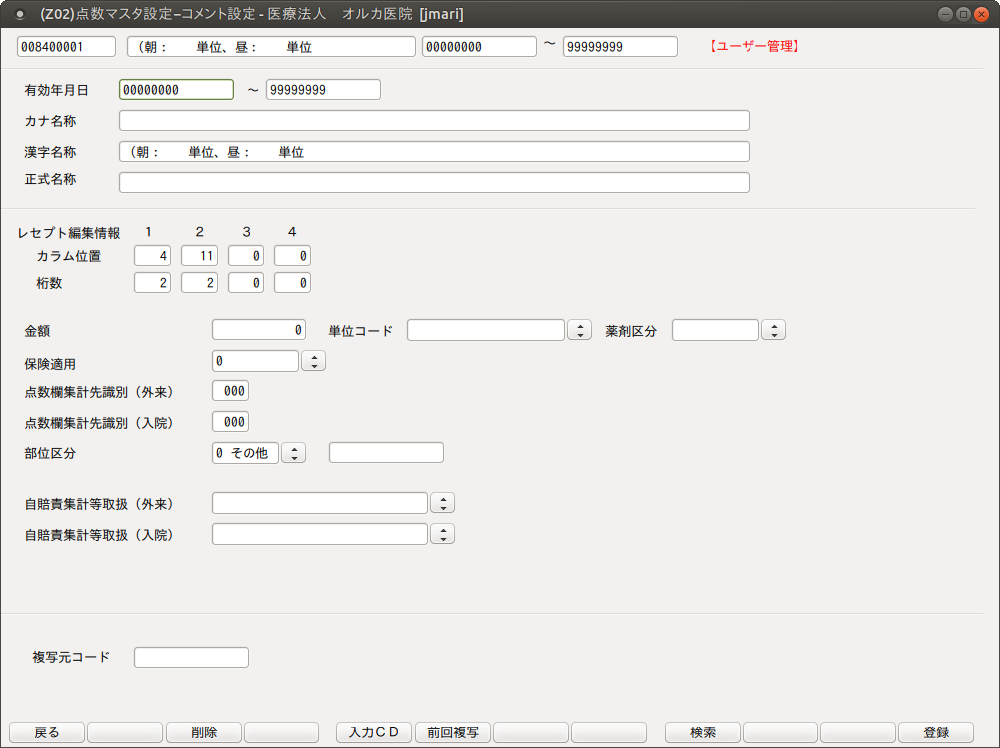Viewport: 1000px width, 748px height.
Task: Click the 複写元コード input field
Action: (x=191, y=657)
